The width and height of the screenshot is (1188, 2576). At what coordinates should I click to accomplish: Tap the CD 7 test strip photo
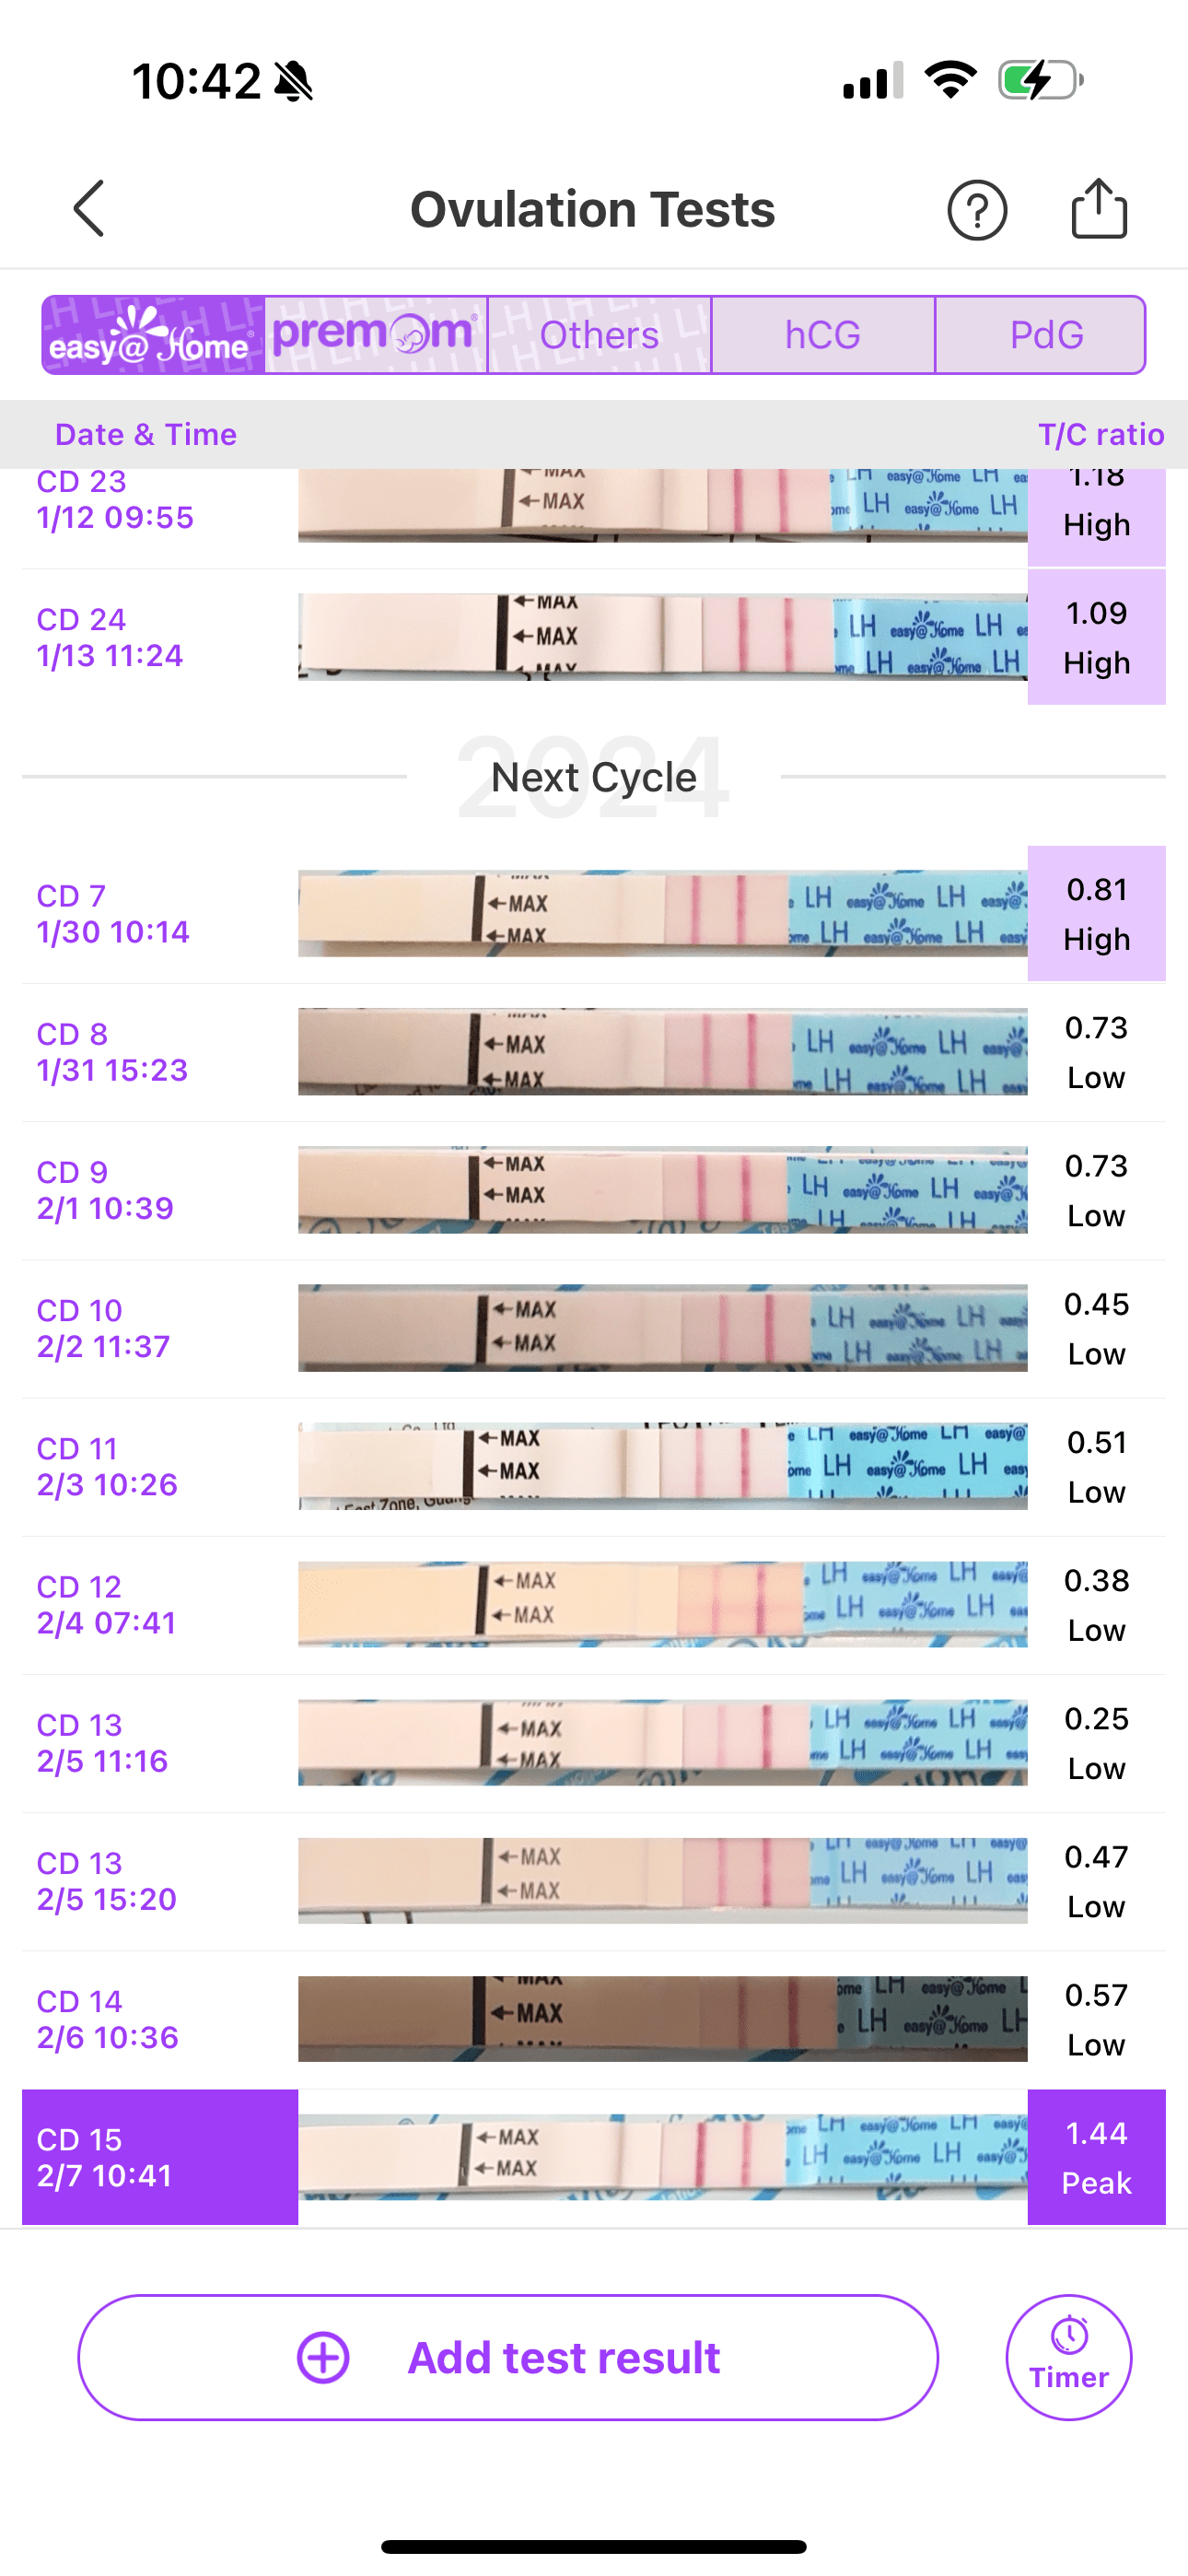[662, 913]
